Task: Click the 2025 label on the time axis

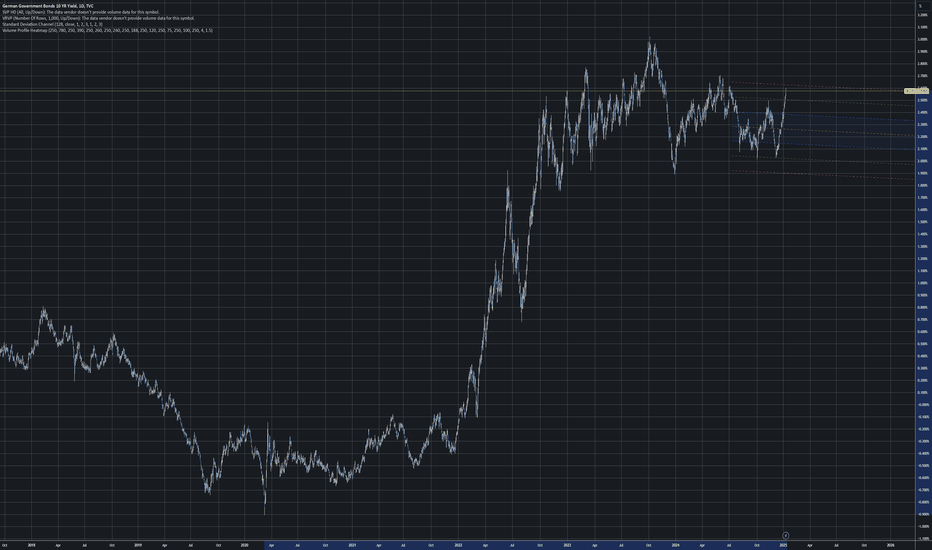Action: tap(783, 545)
